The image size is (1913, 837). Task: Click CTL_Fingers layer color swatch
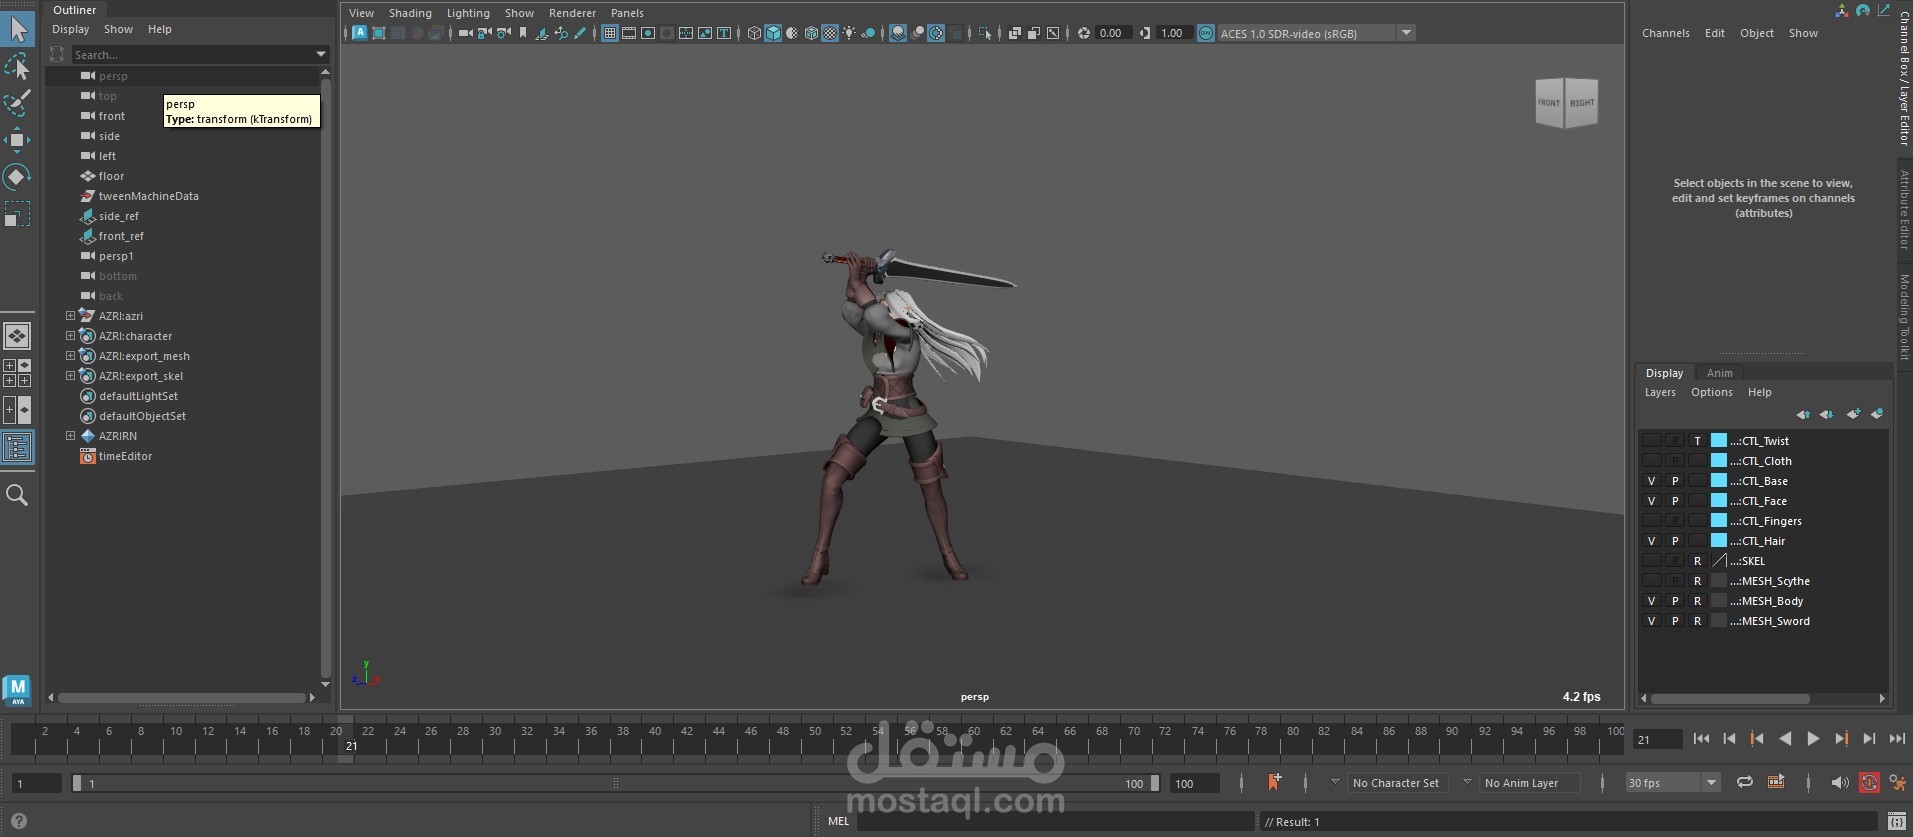(x=1719, y=521)
